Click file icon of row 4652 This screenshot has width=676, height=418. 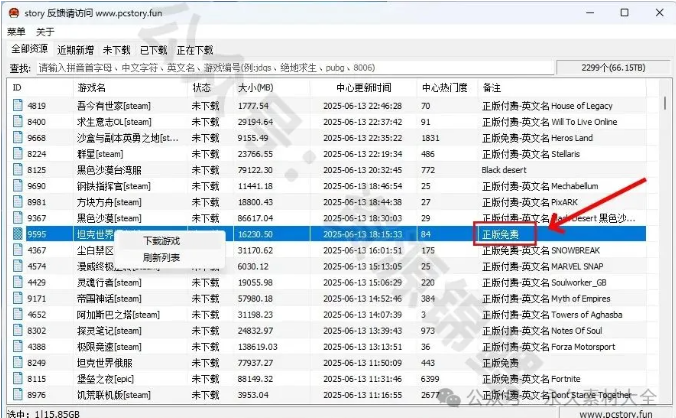tap(18, 314)
